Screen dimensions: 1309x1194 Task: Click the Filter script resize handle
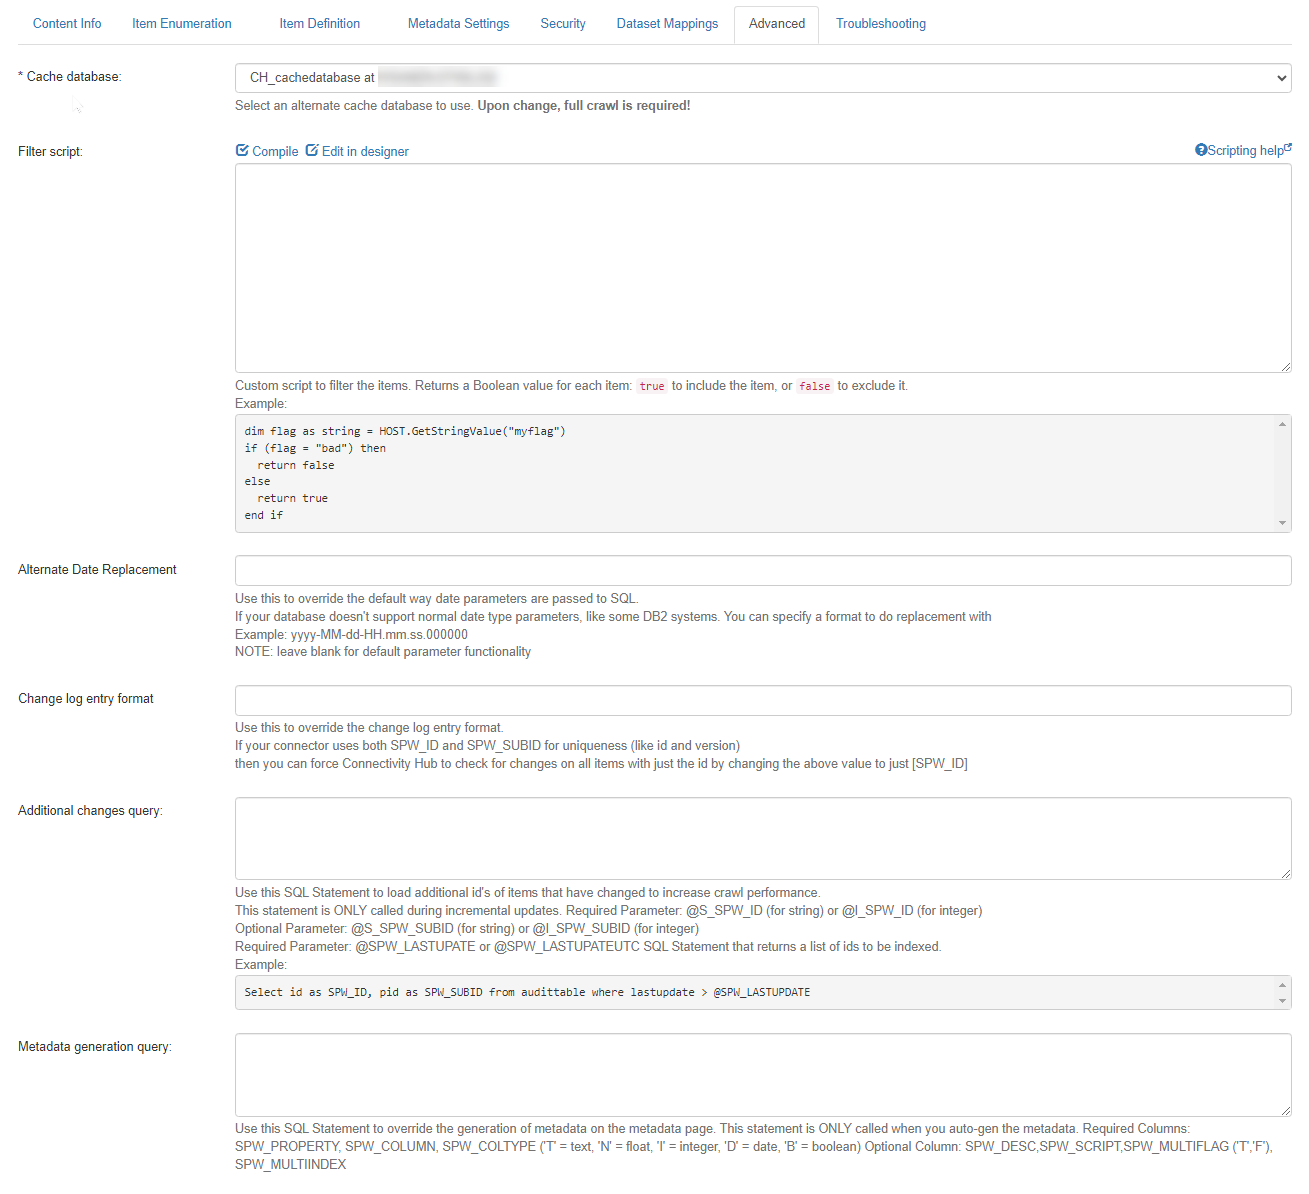tap(1285, 367)
